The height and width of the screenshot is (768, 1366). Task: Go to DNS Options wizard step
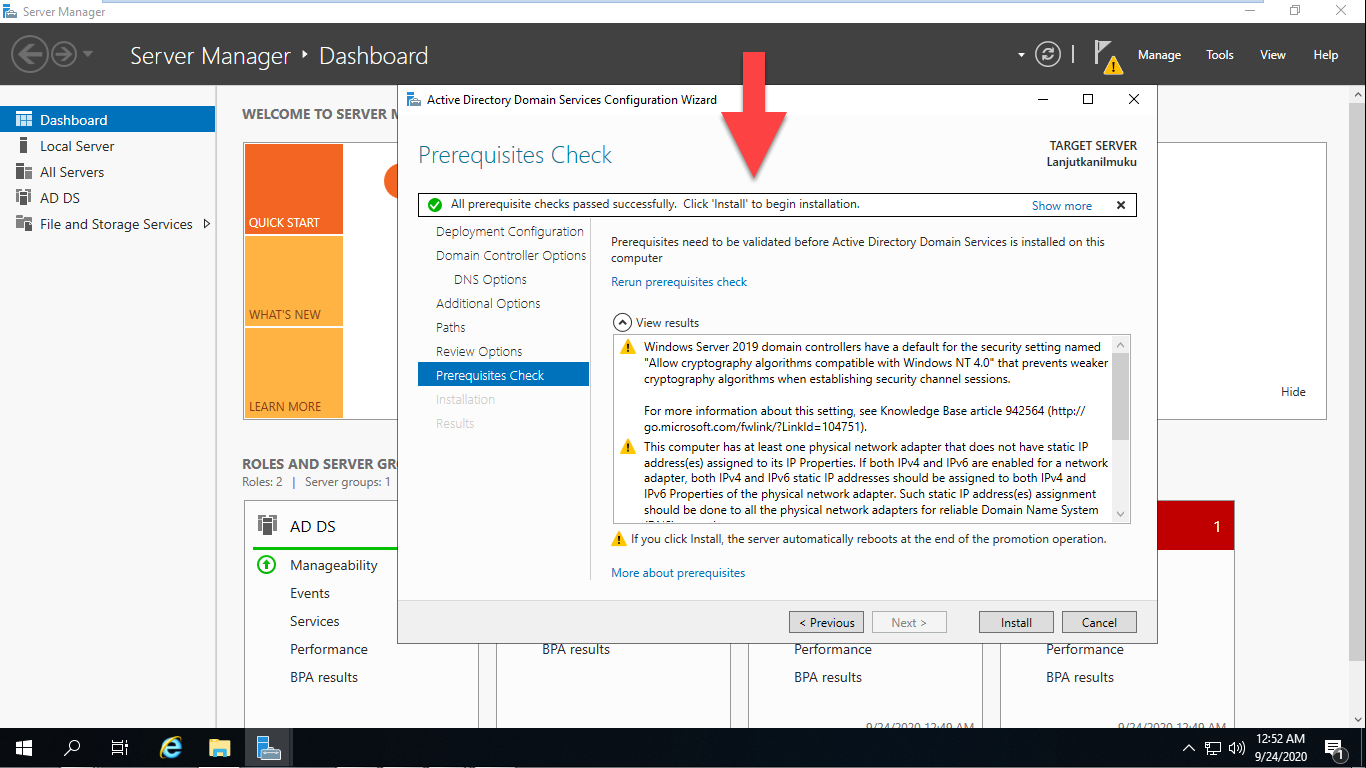(x=490, y=279)
